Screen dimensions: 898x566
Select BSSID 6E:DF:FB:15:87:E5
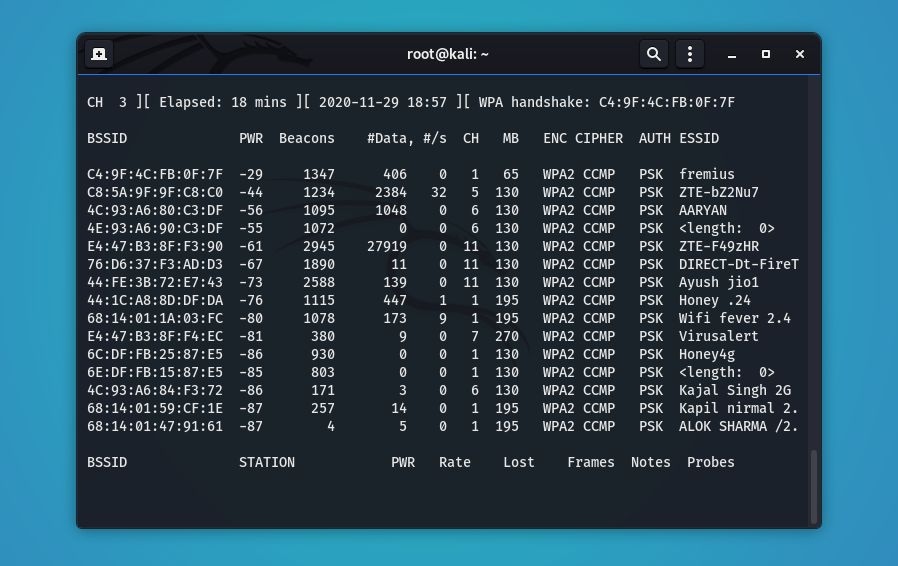click(155, 372)
